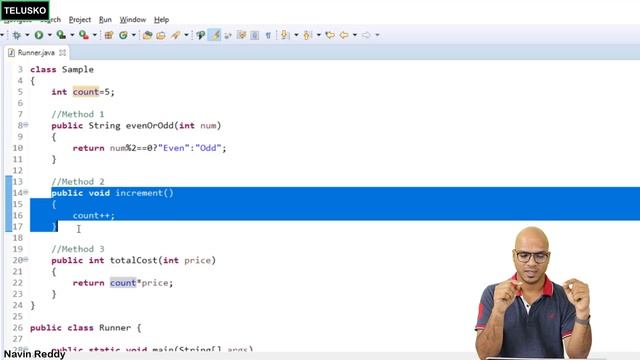
Task: Open the Next Annotation dropdown arrow
Action: tap(296, 35)
